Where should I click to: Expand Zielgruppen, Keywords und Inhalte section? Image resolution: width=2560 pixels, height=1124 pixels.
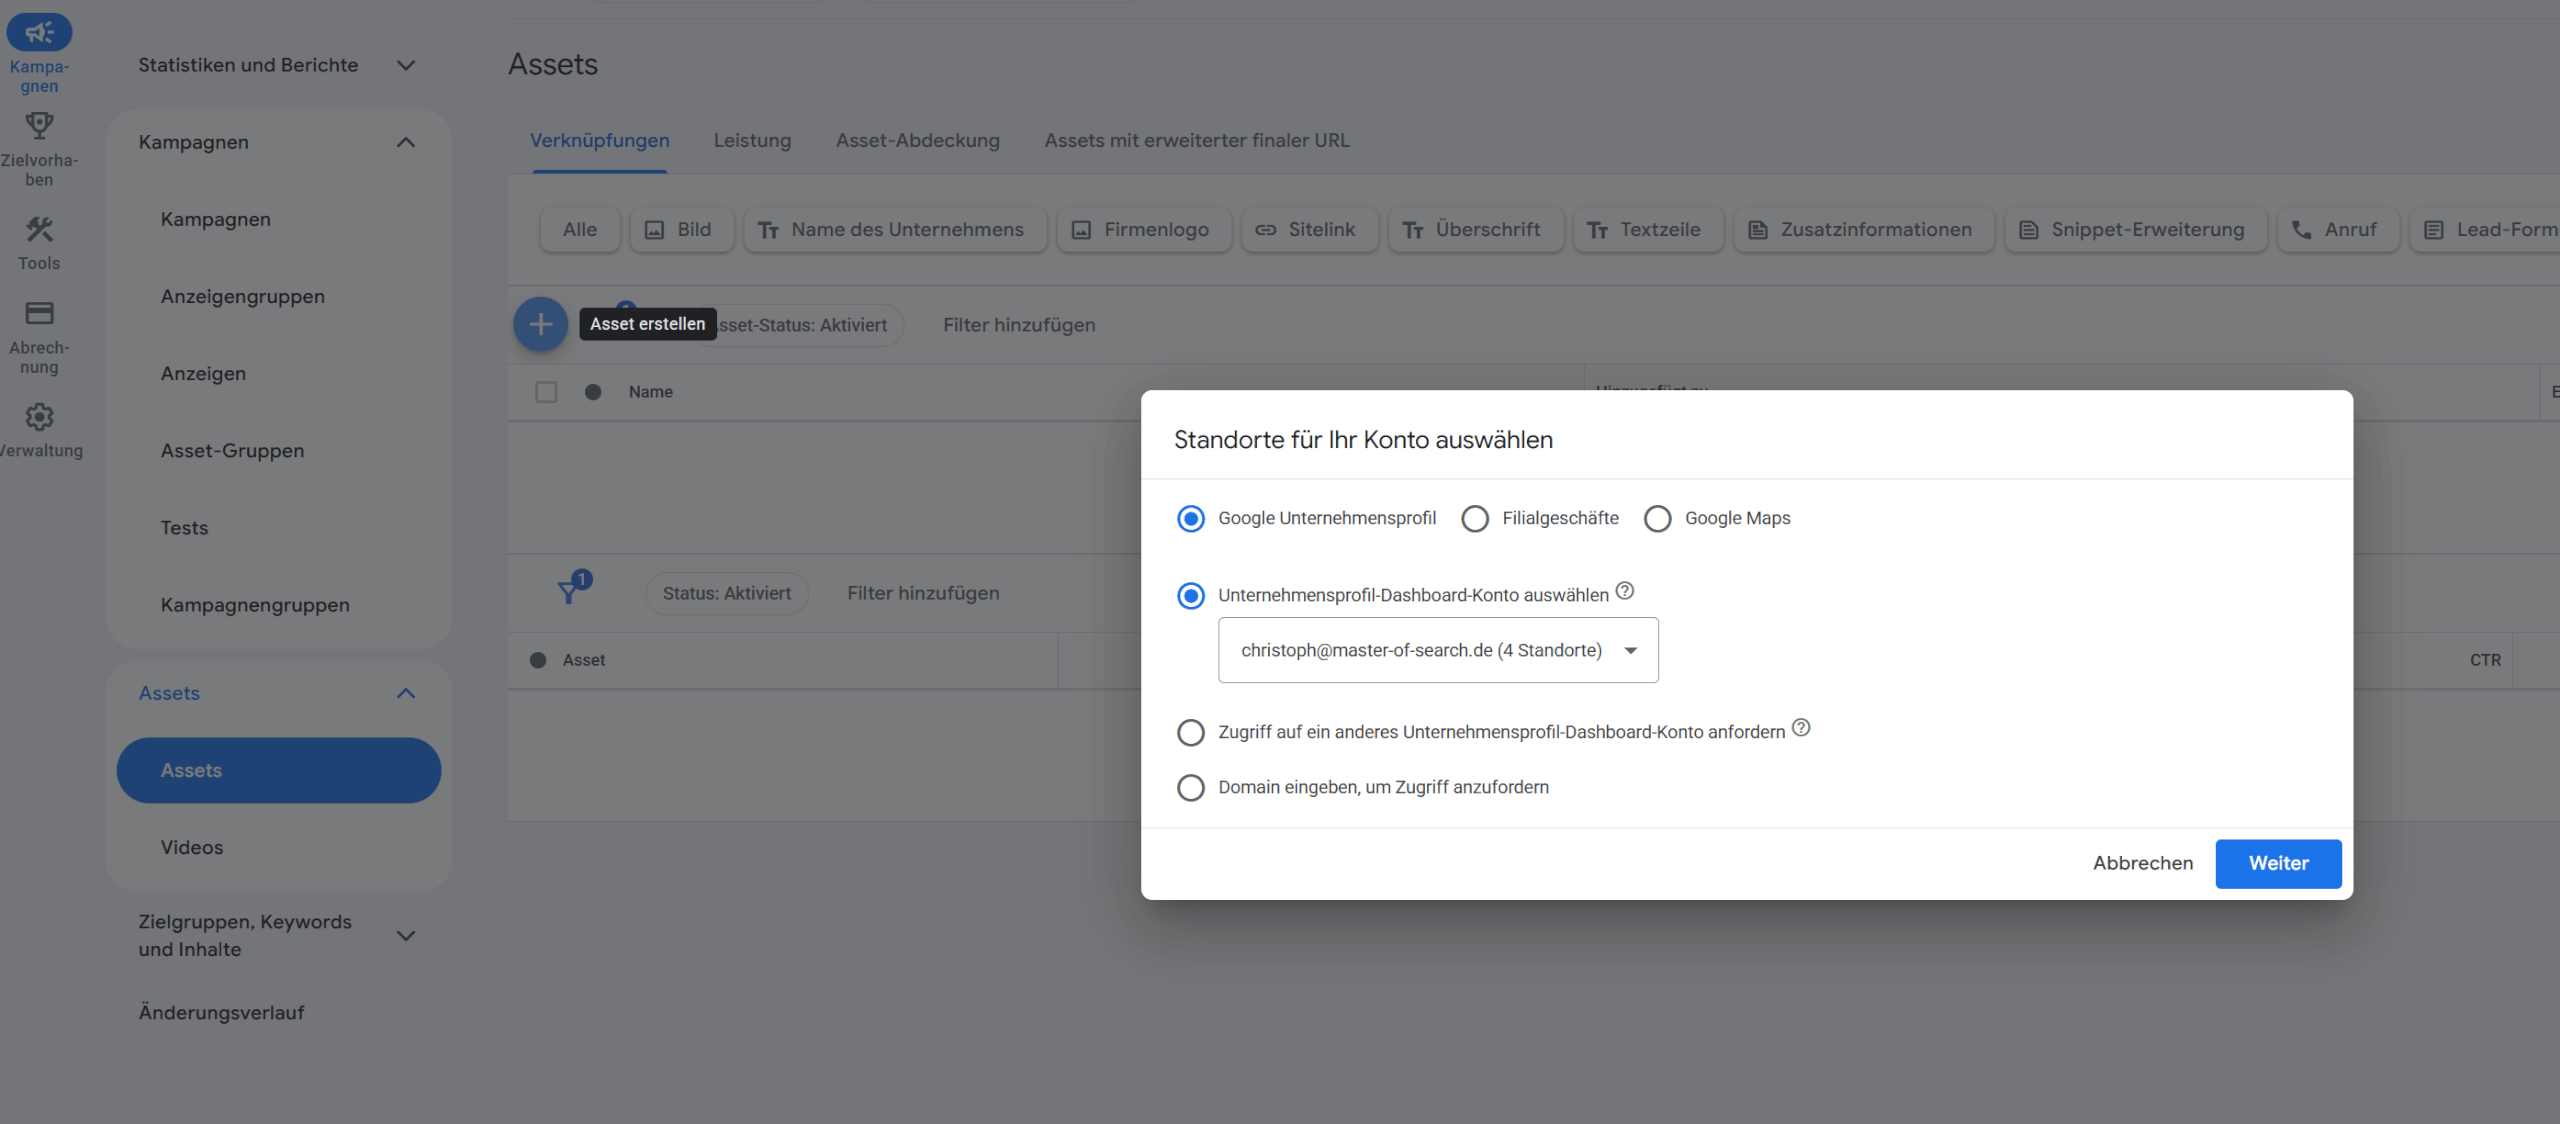(406, 935)
